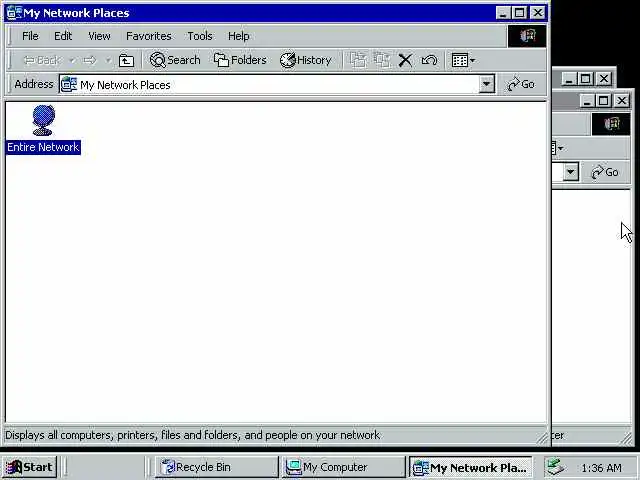Open the Edit menu
The image size is (640, 480).
click(x=63, y=36)
